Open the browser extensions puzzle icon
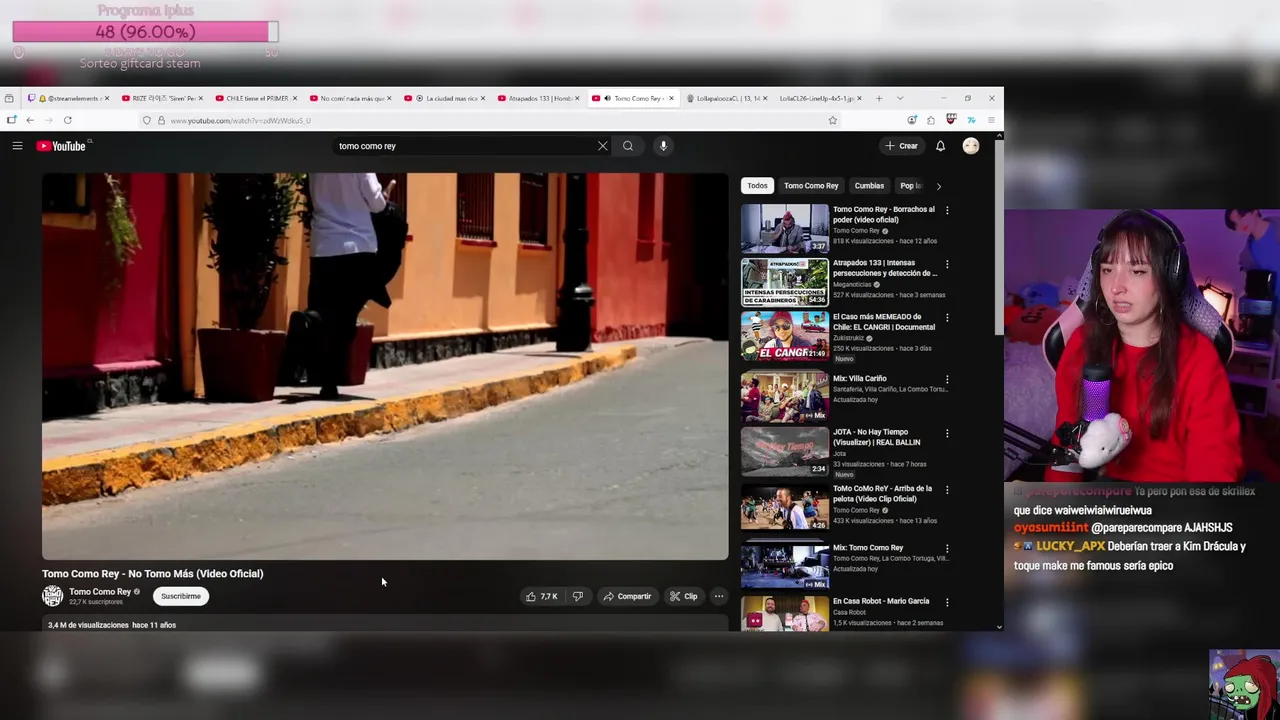The height and width of the screenshot is (720, 1280). (x=931, y=120)
